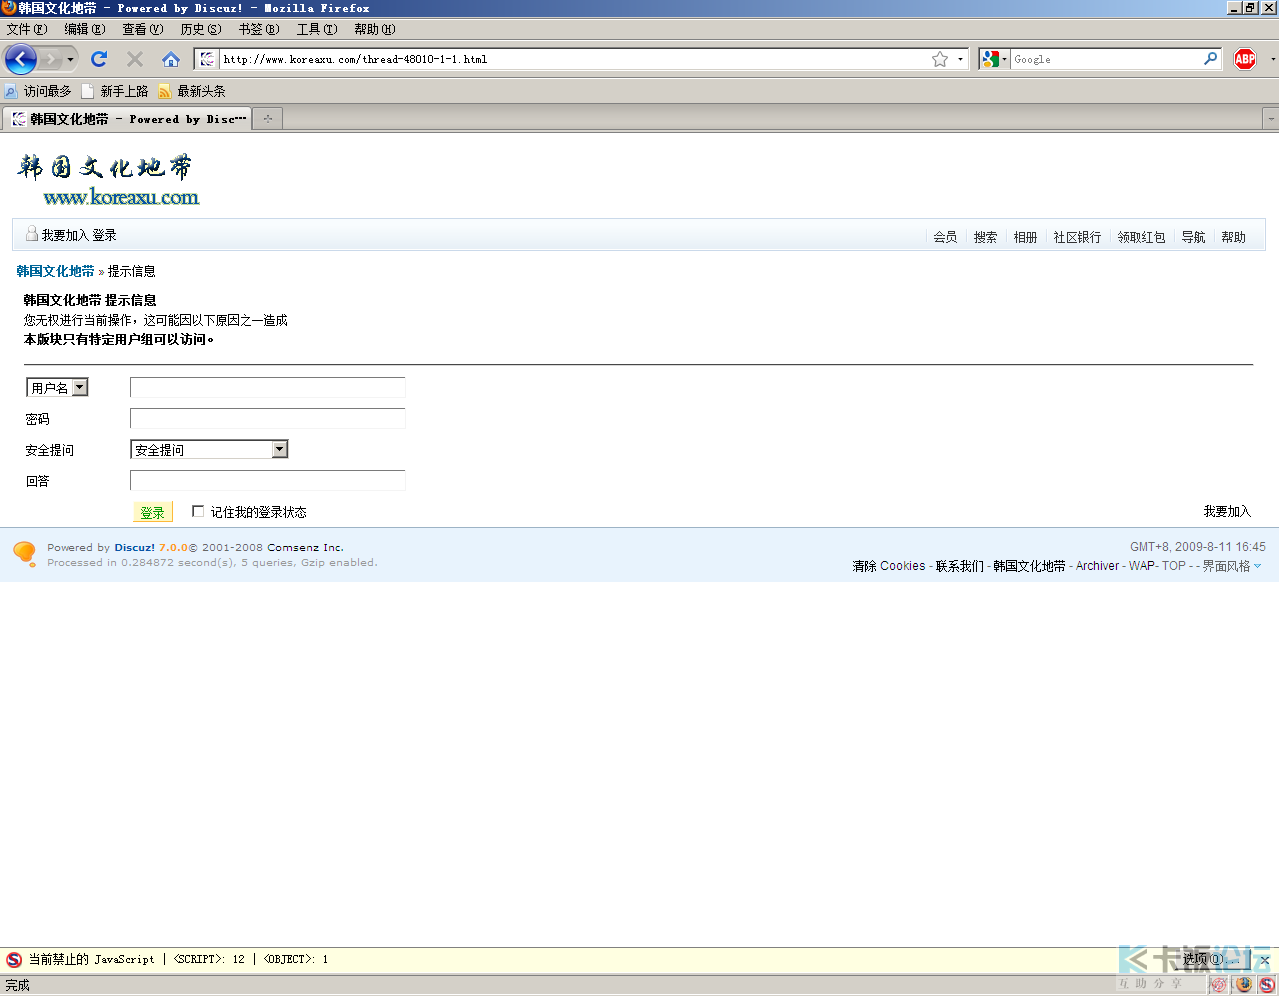Open the 搜索 navigation link
1279x996 pixels.
[985, 237]
